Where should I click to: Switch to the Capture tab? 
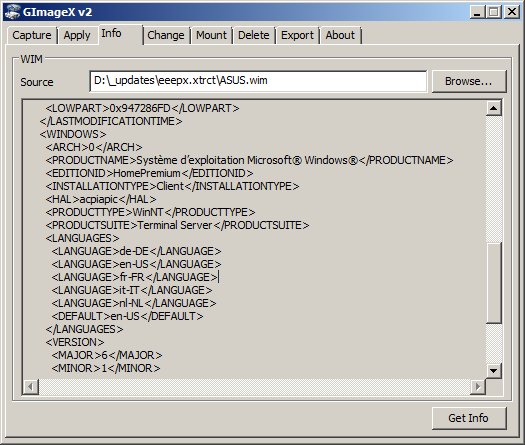click(x=32, y=35)
